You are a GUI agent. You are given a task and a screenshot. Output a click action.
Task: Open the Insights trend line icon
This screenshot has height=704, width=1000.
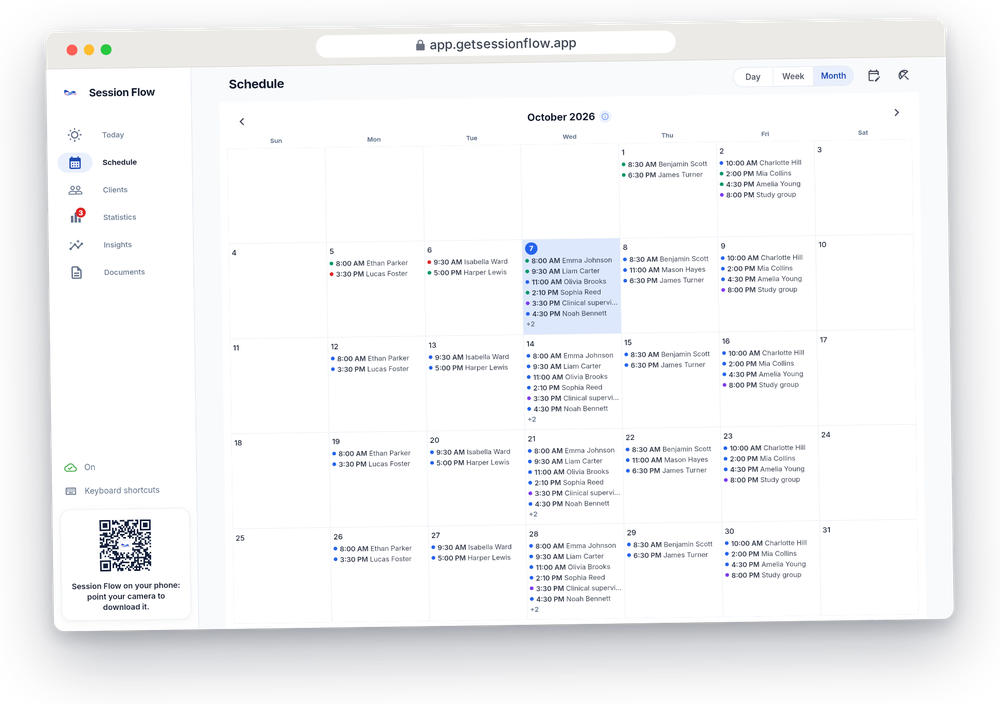tap(76, 245)
